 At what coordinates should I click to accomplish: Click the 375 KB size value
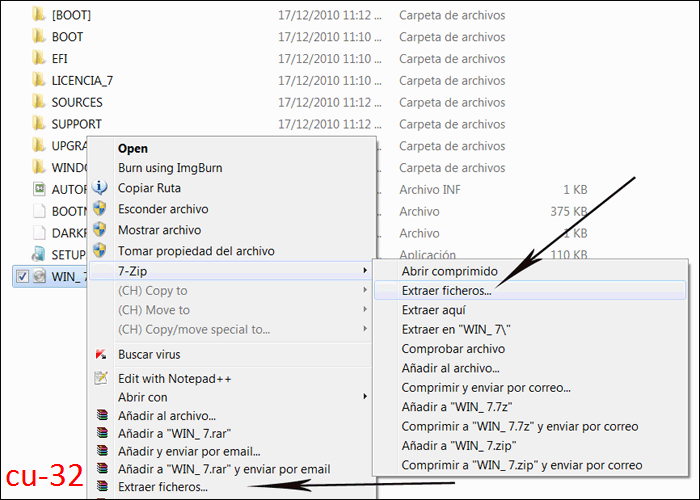(568, 211)
